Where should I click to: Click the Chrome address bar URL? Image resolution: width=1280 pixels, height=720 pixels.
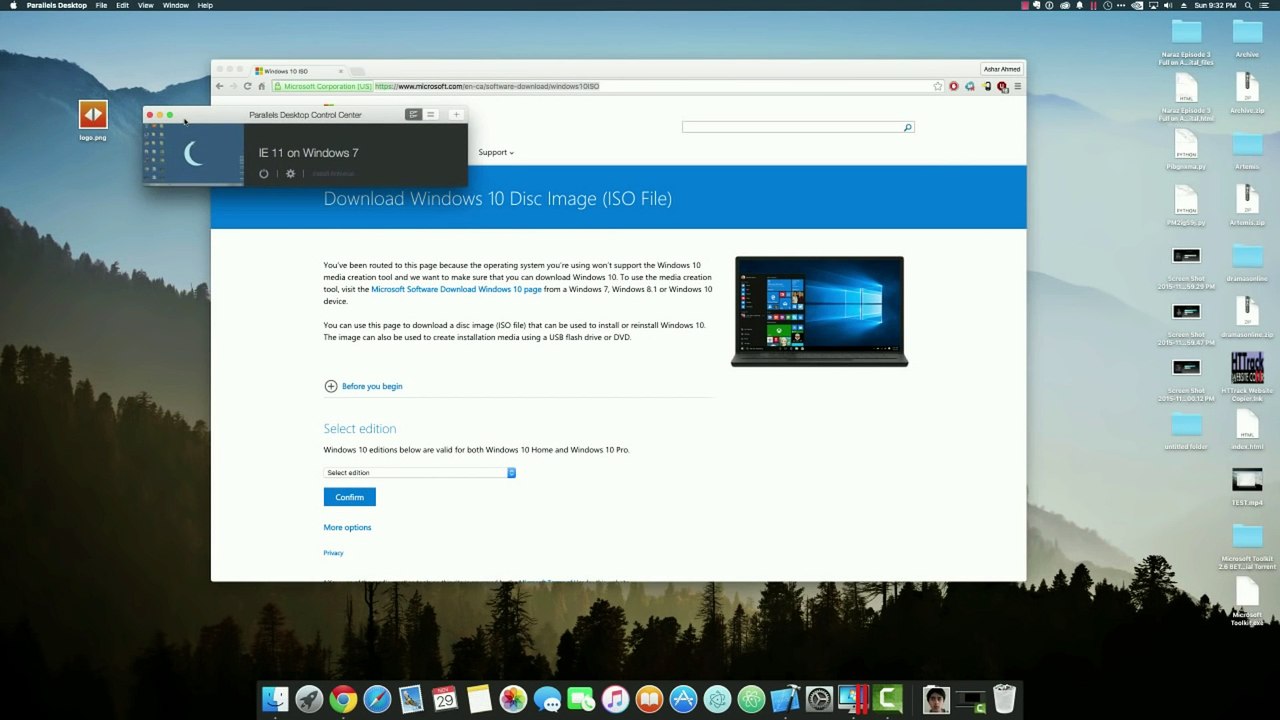[487, 87]
